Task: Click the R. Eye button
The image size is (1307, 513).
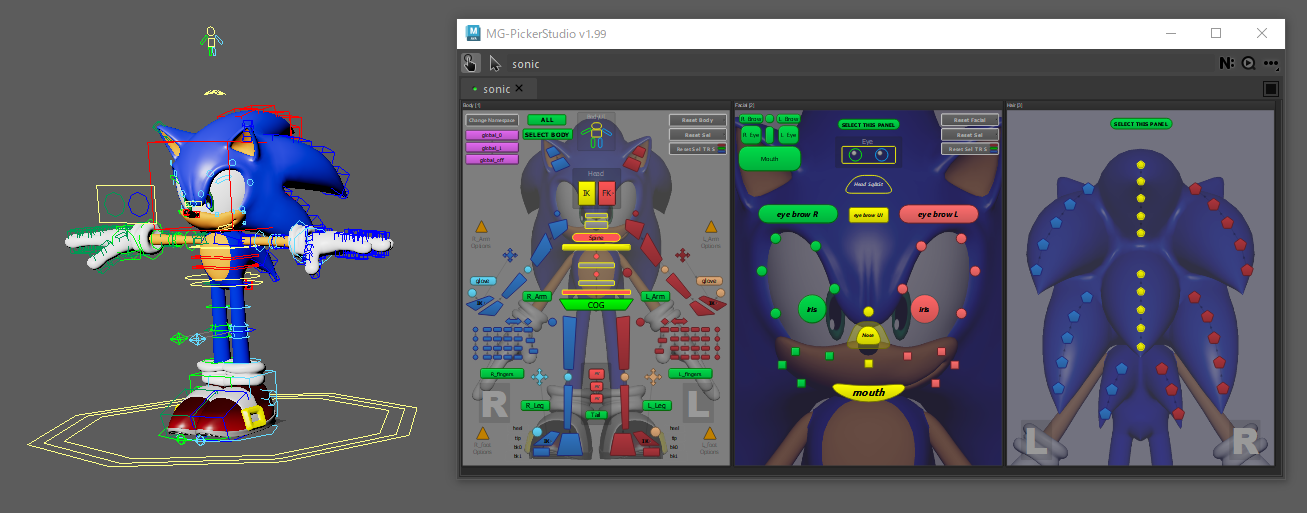Action: point(751,135)
